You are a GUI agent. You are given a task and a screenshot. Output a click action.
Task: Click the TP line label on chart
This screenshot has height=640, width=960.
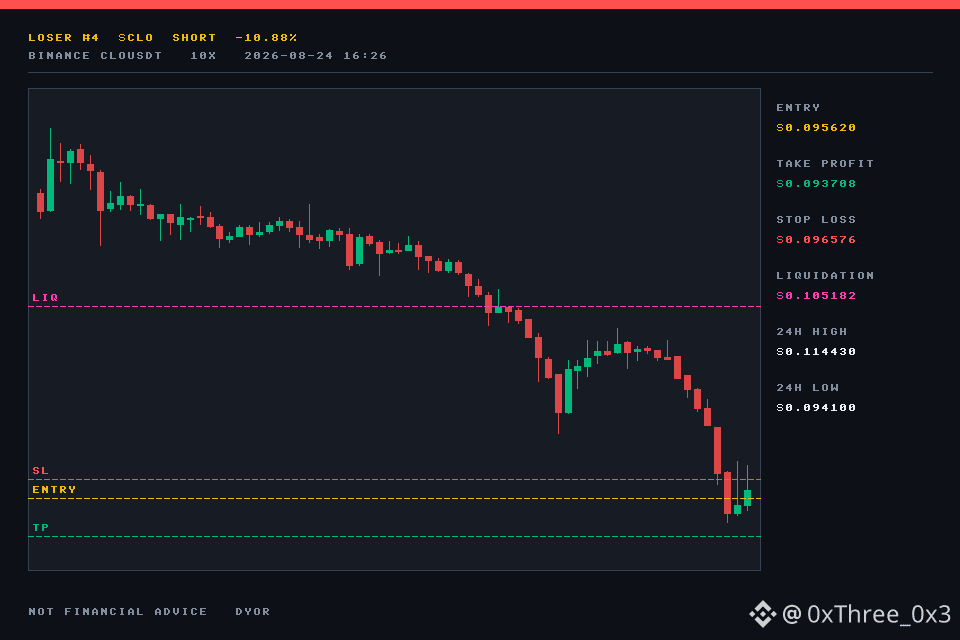[x=40, y=528]
